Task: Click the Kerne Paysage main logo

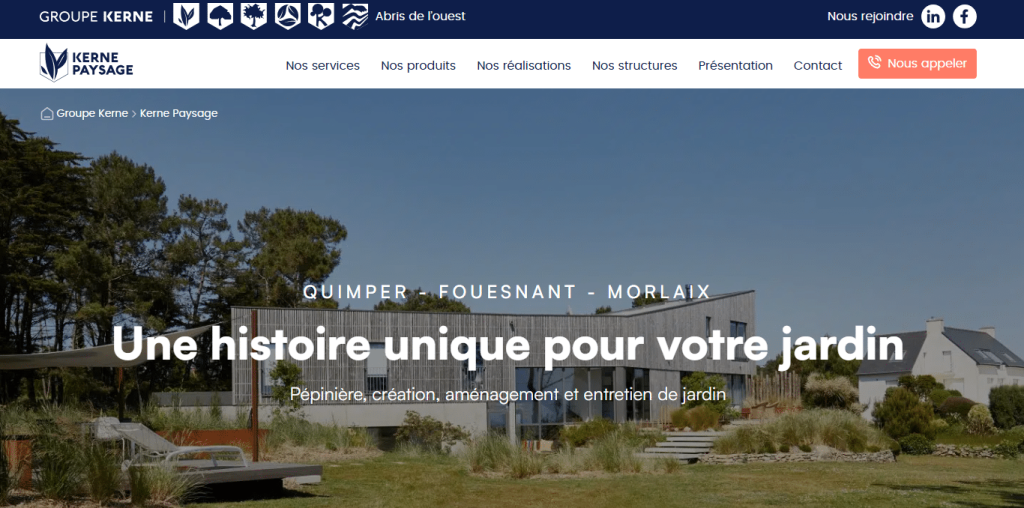Action: coord(86,63)
